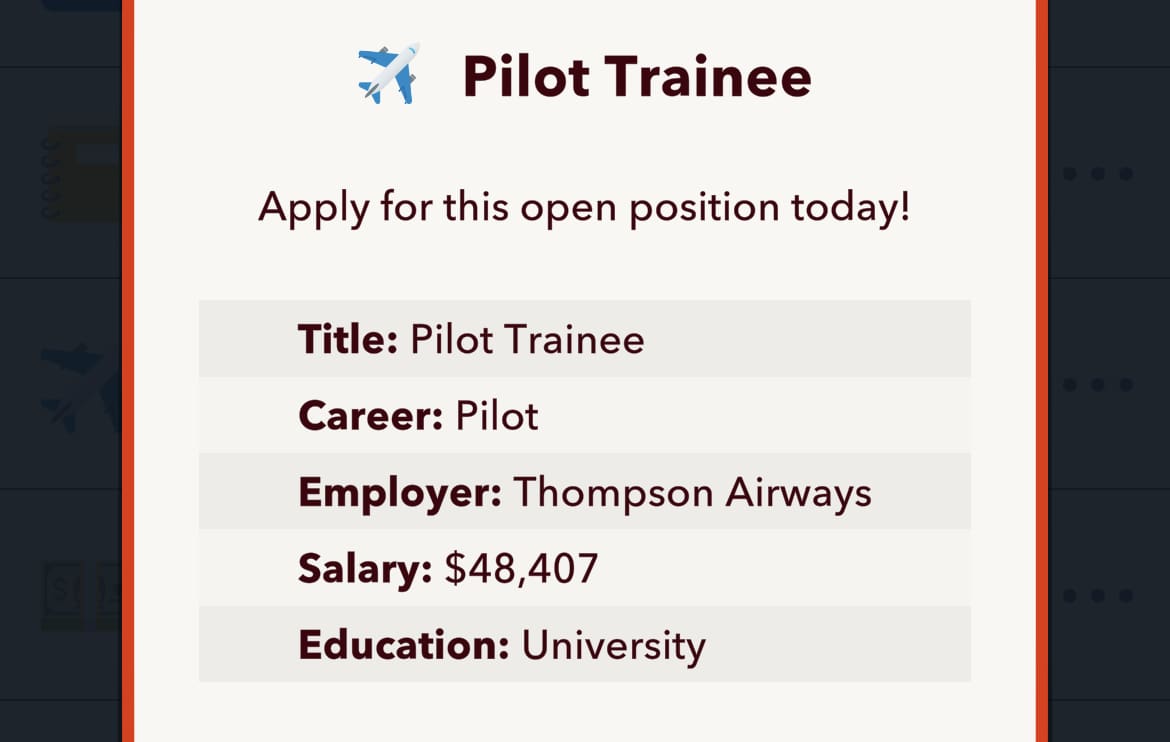Click the Pilot Trainee dialog title
The image size is (1170, 742).
point(637,74)
